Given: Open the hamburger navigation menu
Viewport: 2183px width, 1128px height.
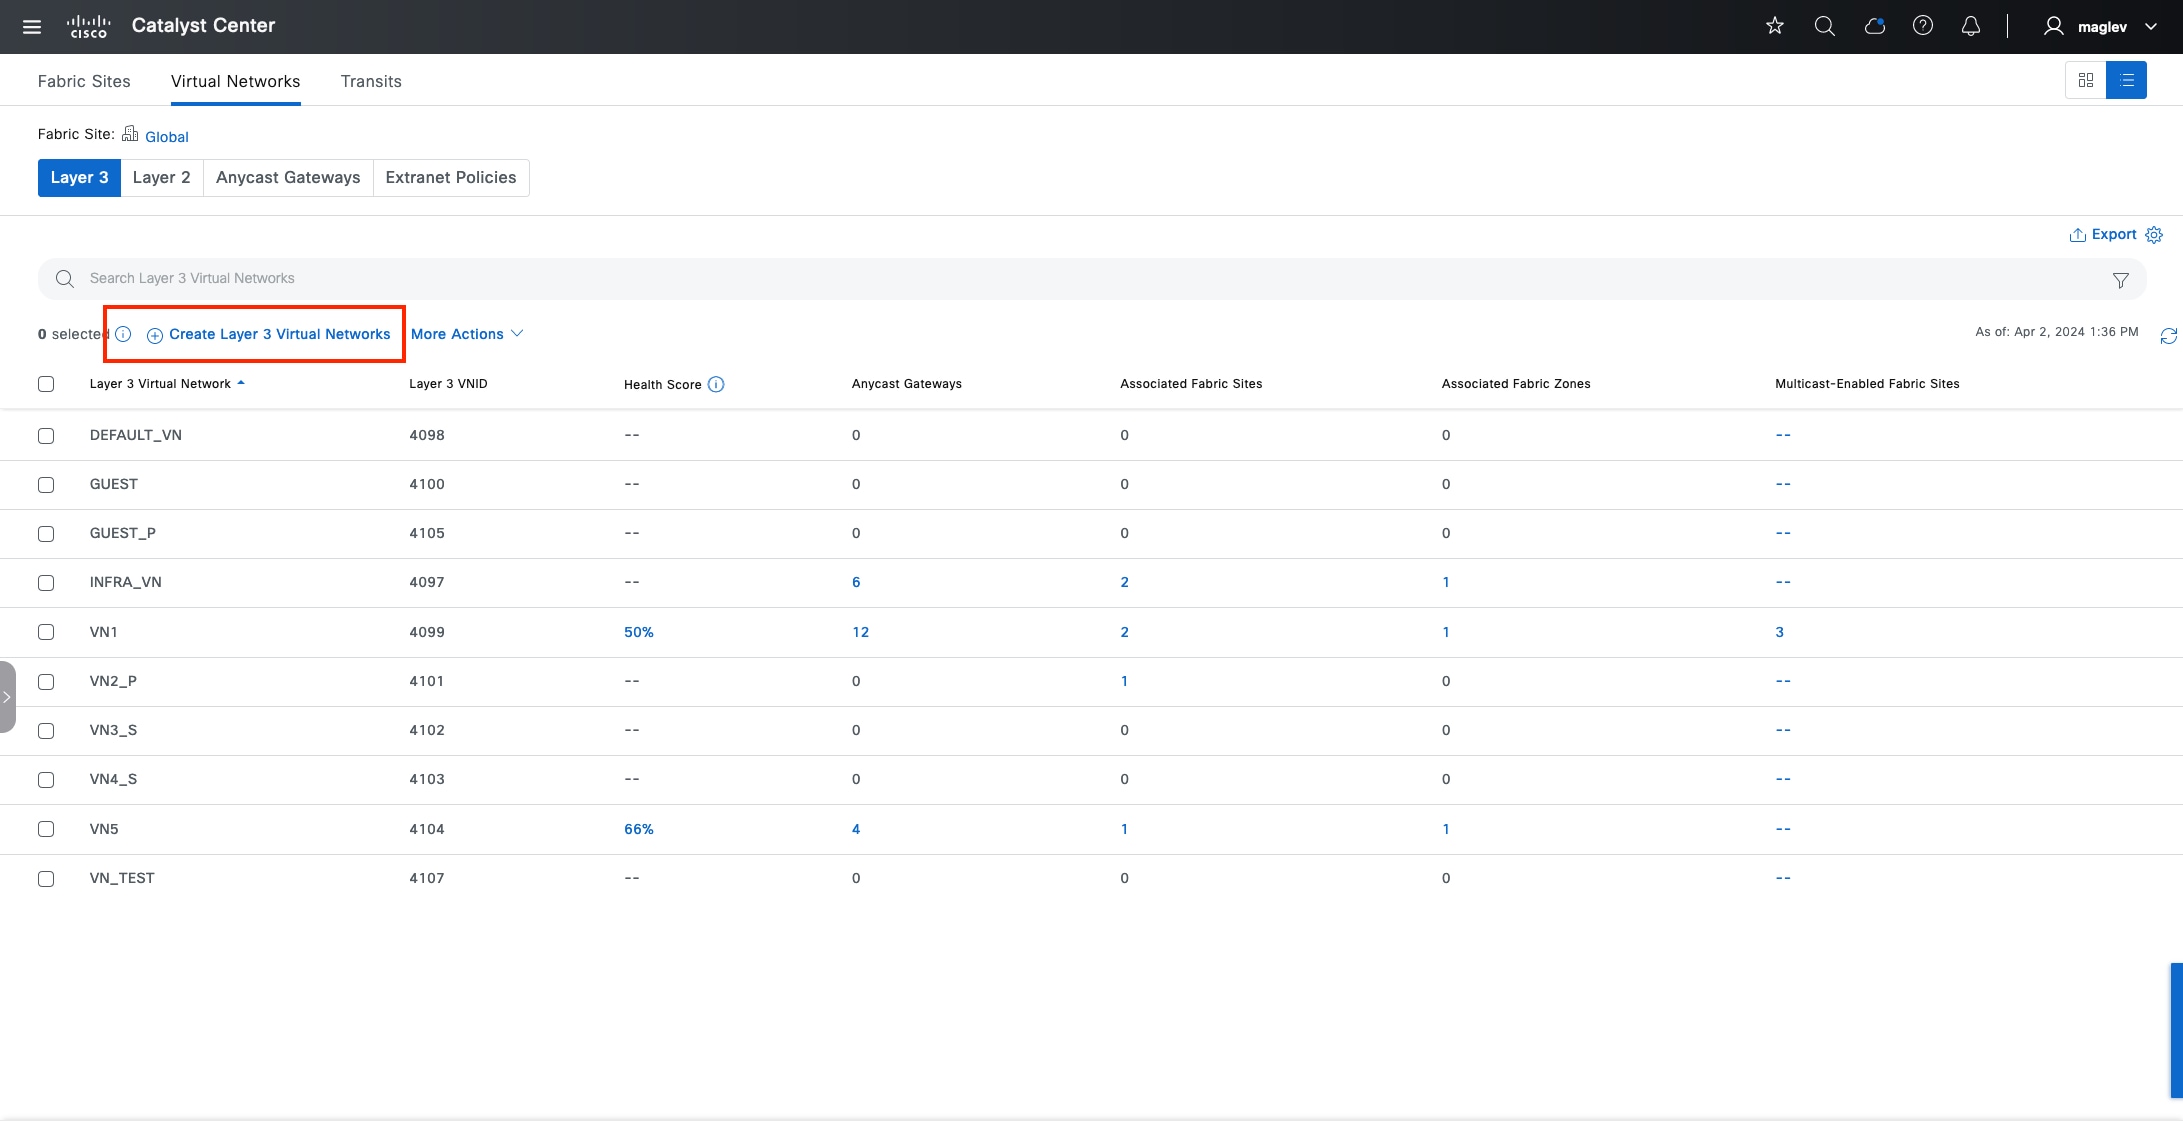Looking at the screenshot, I should pos(32,27).
